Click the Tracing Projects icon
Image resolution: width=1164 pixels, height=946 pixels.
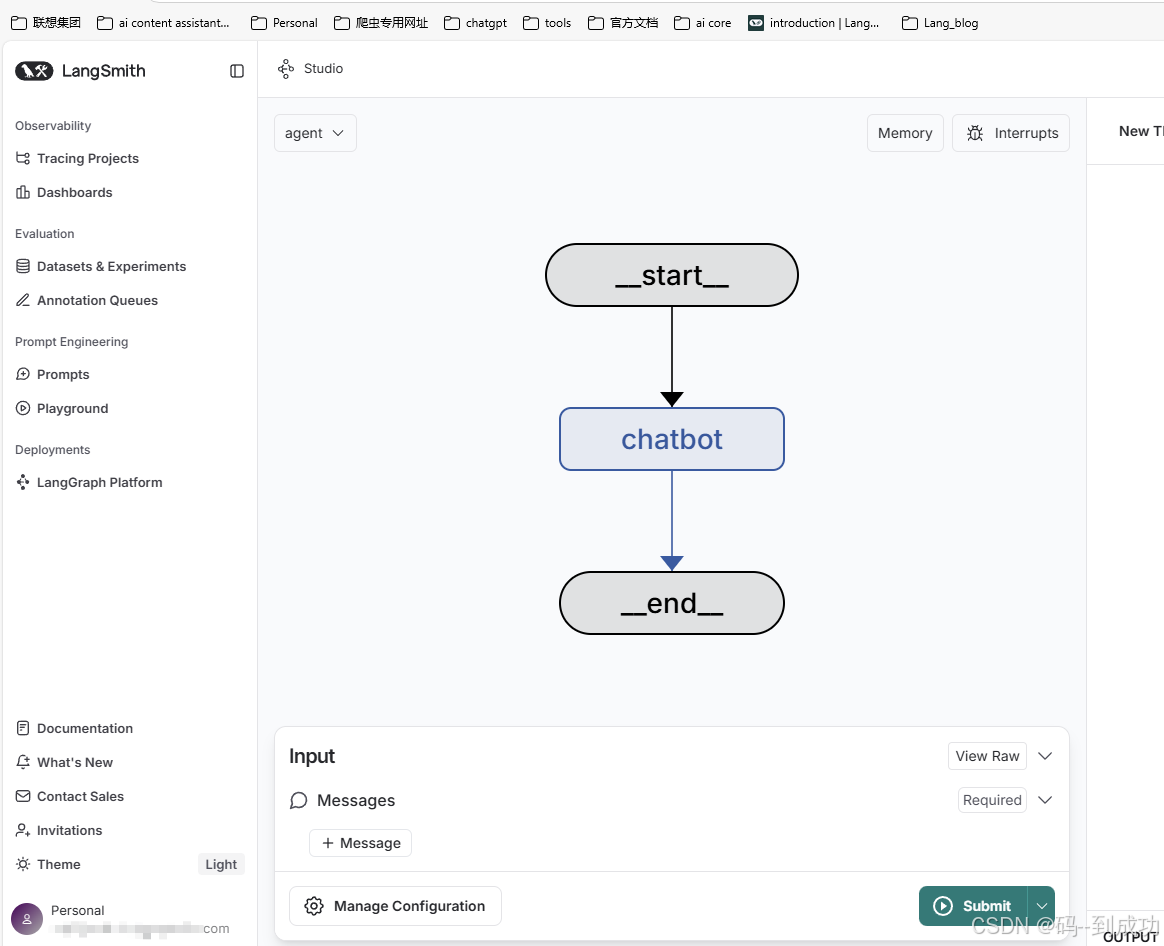click(23, 158)
